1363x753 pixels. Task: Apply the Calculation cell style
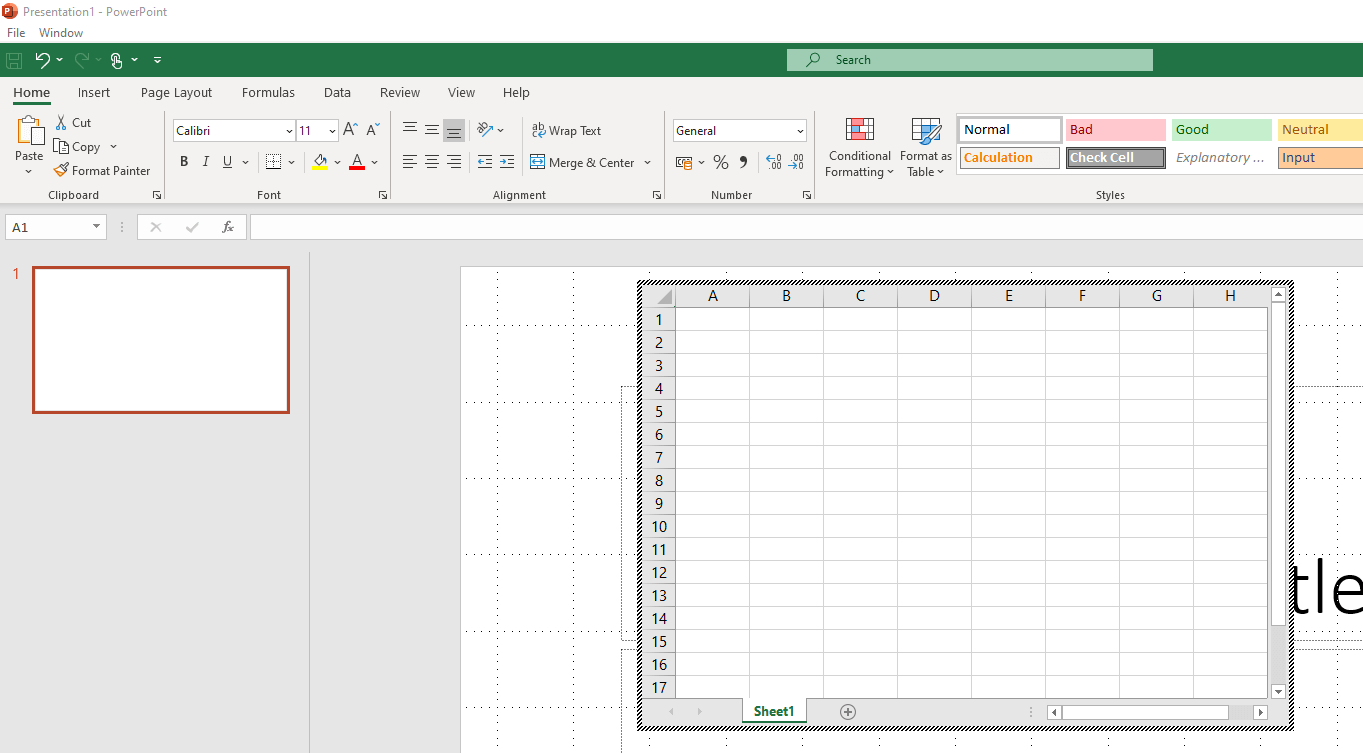pos(1008,157)
